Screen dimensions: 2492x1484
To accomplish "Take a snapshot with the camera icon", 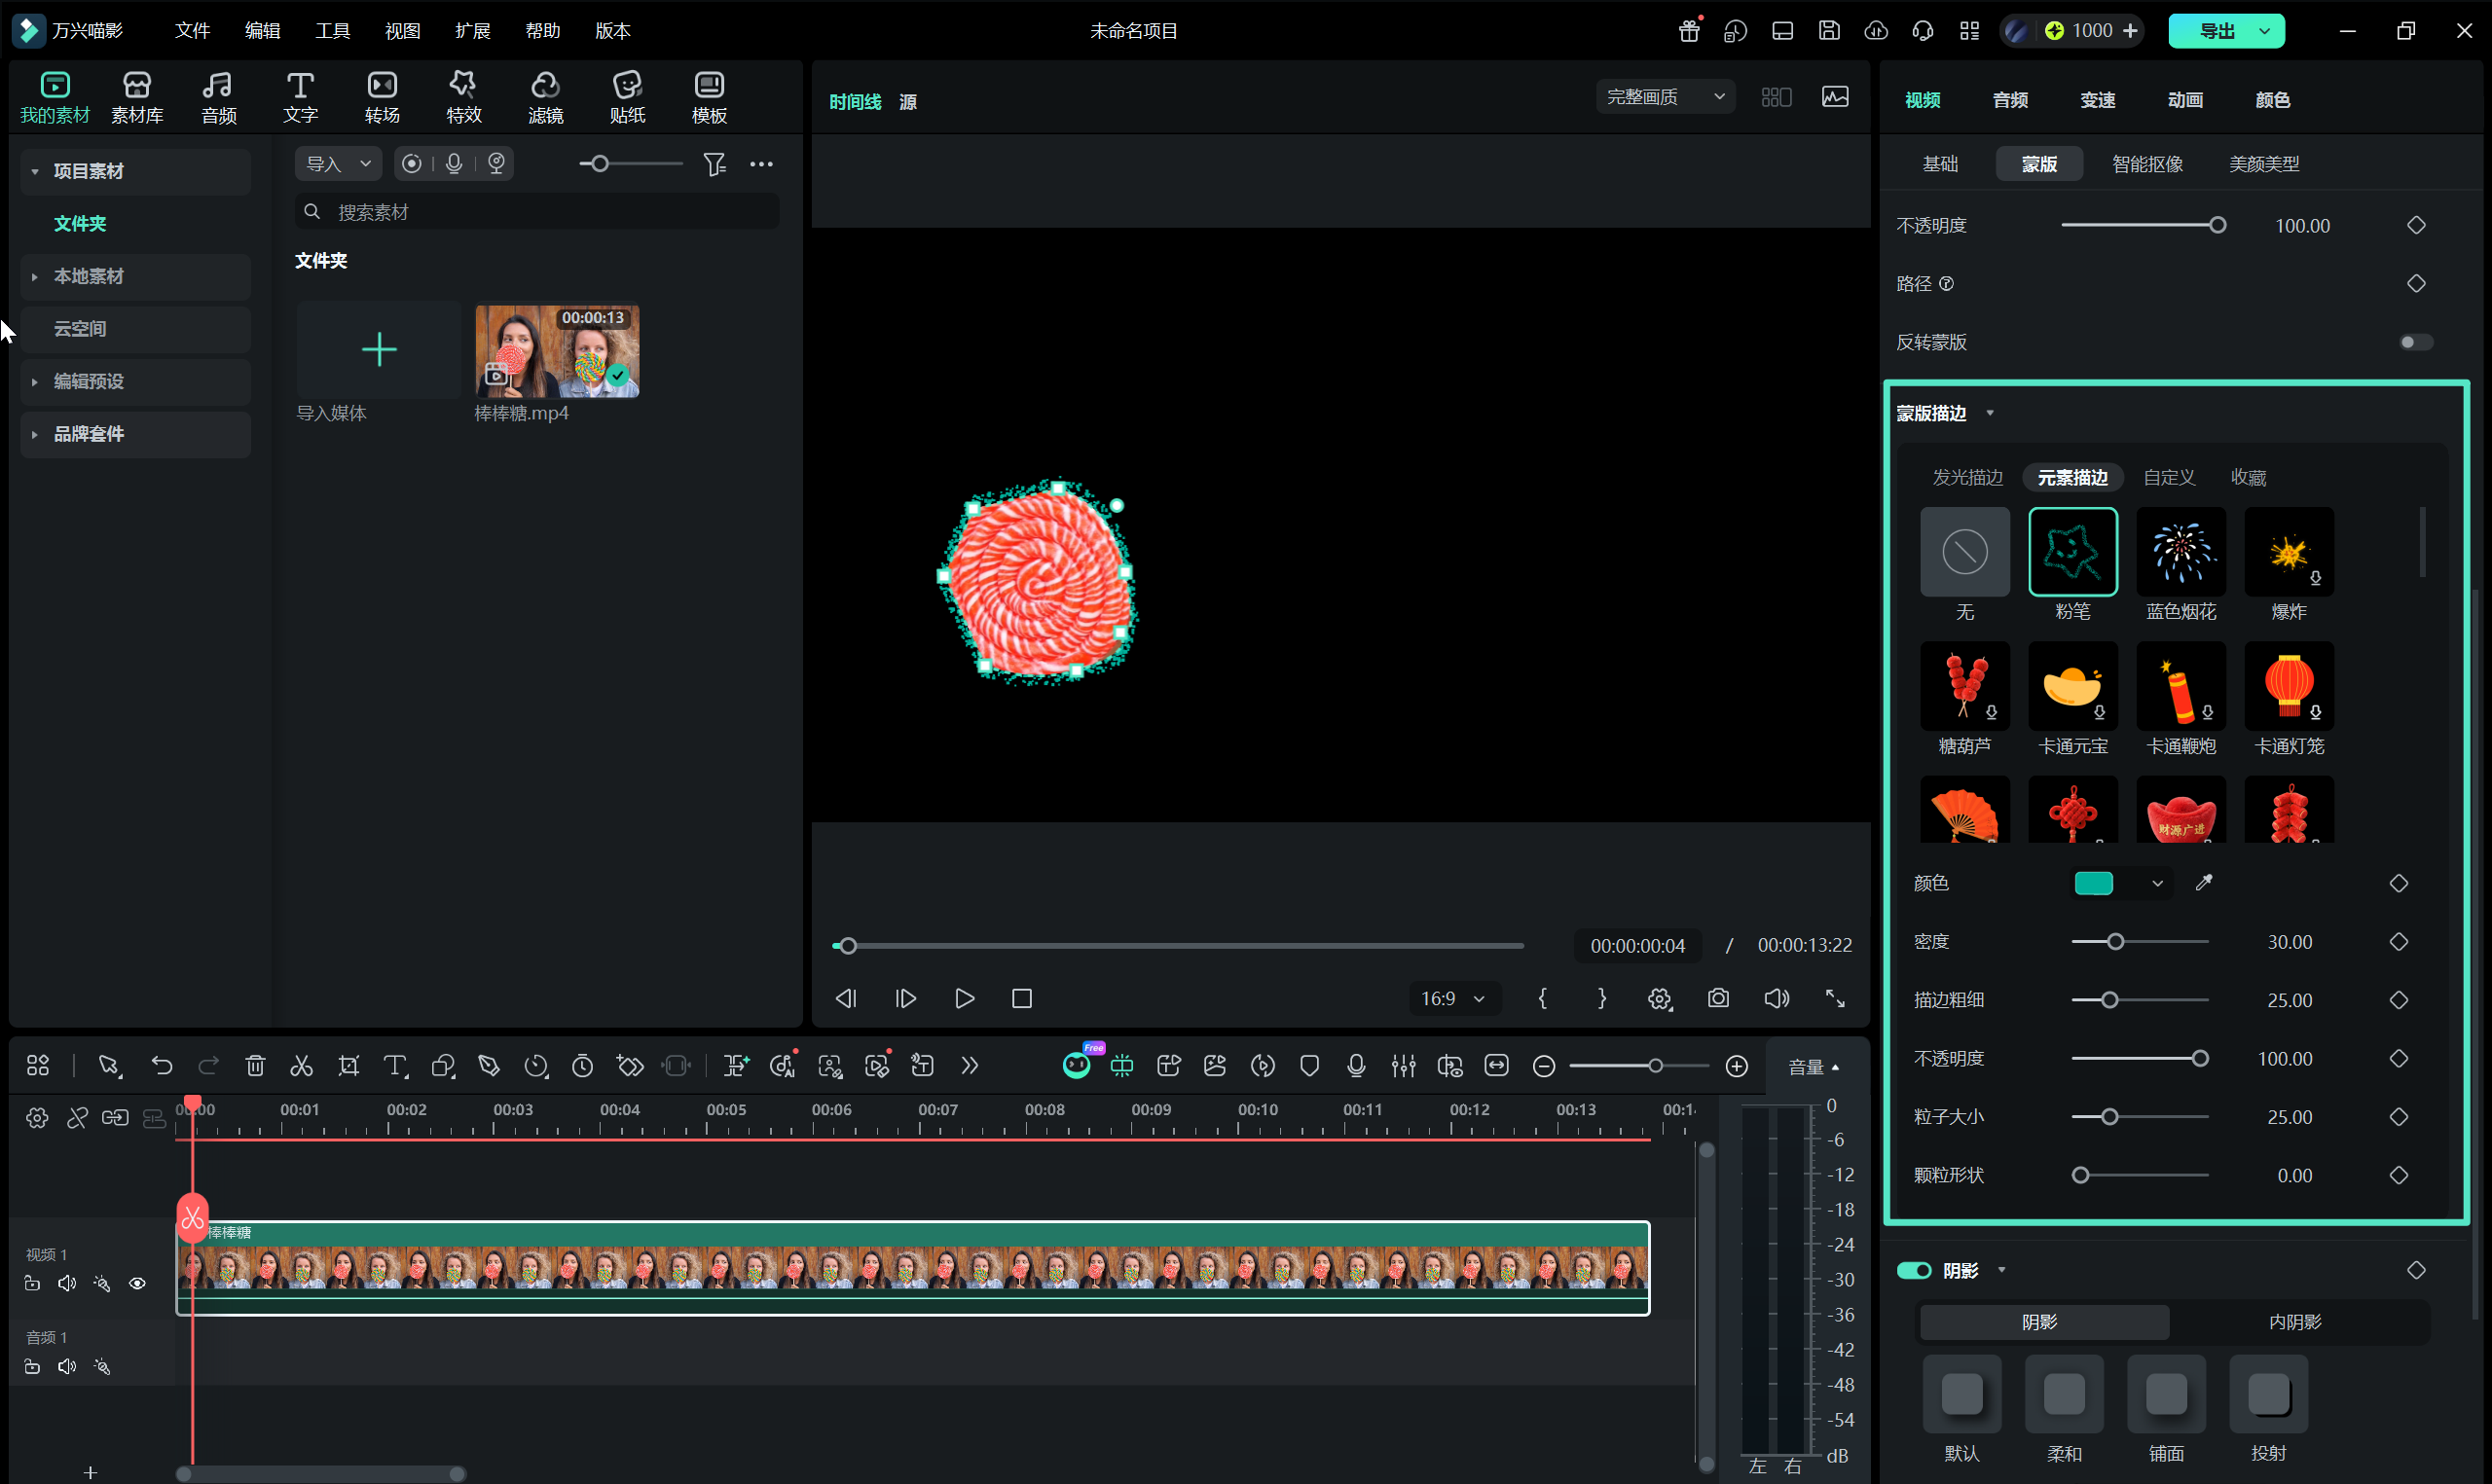I will (x=1718, y=999).
